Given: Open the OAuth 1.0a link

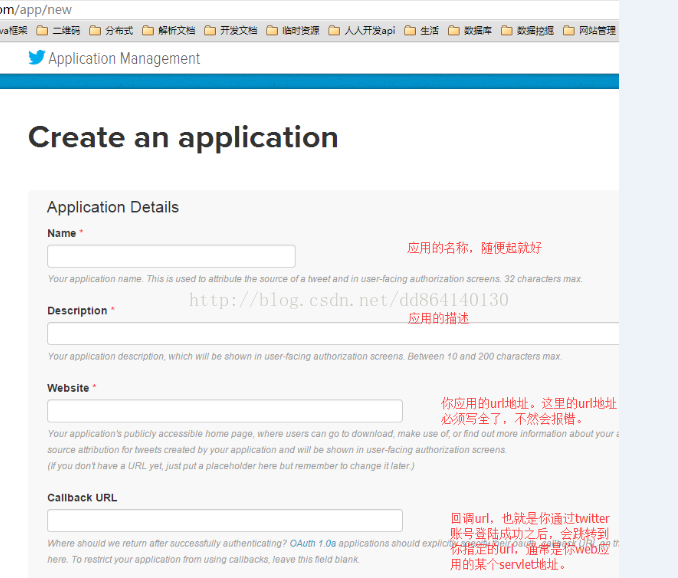Looking at the screenshot, I should click(x=313, y=543).
